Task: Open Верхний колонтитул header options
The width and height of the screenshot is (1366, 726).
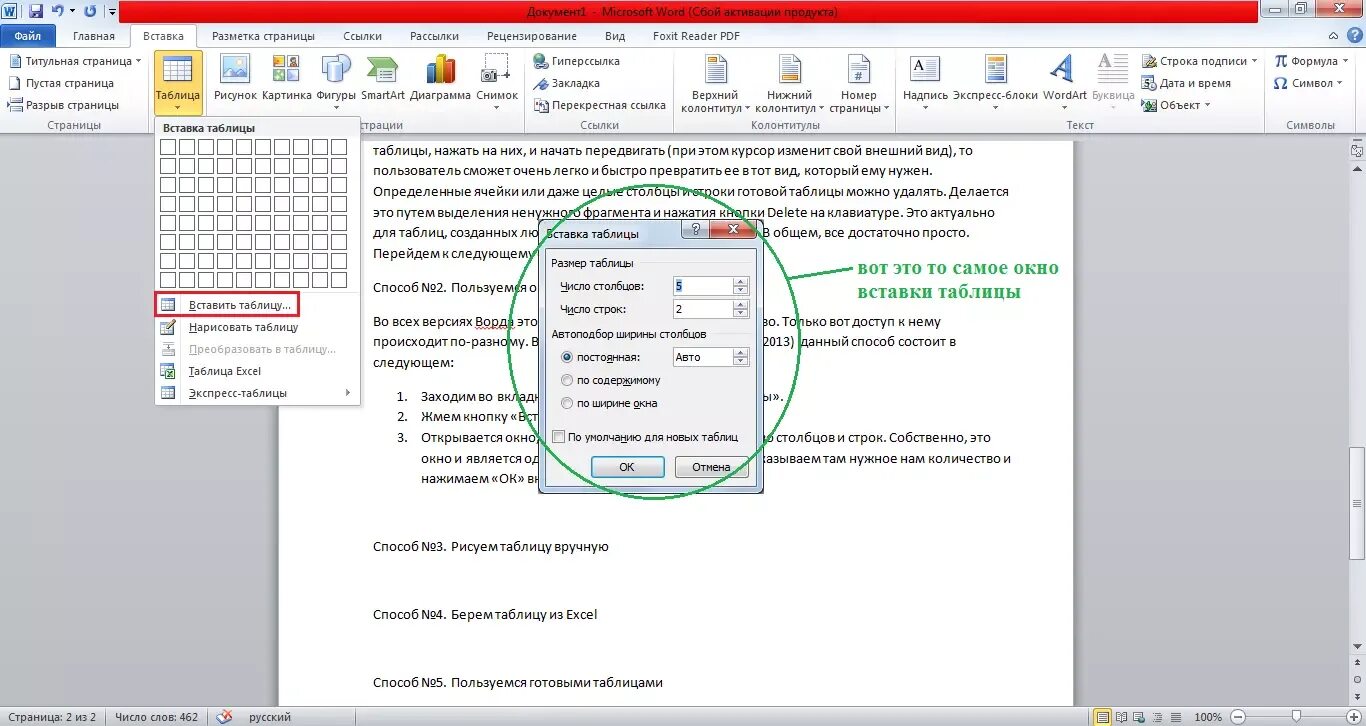Action: point(715,83)
